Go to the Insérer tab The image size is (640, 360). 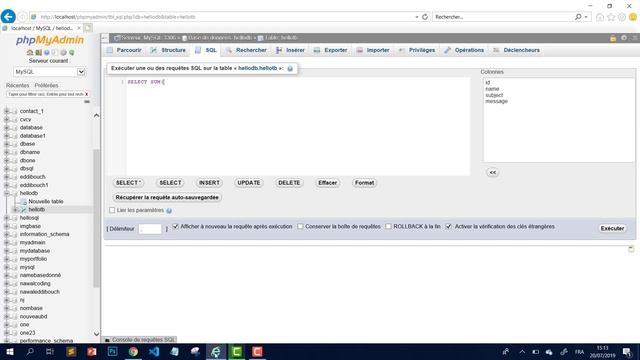point(290,50)
